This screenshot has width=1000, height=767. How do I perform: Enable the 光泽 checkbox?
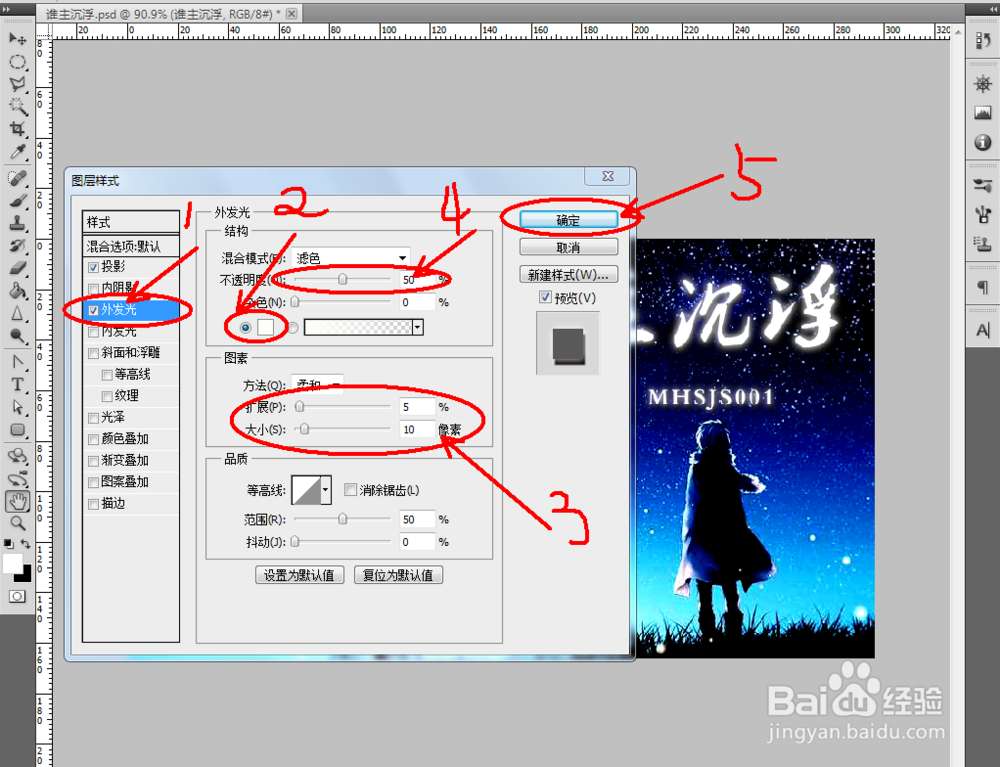pos(93,418)
